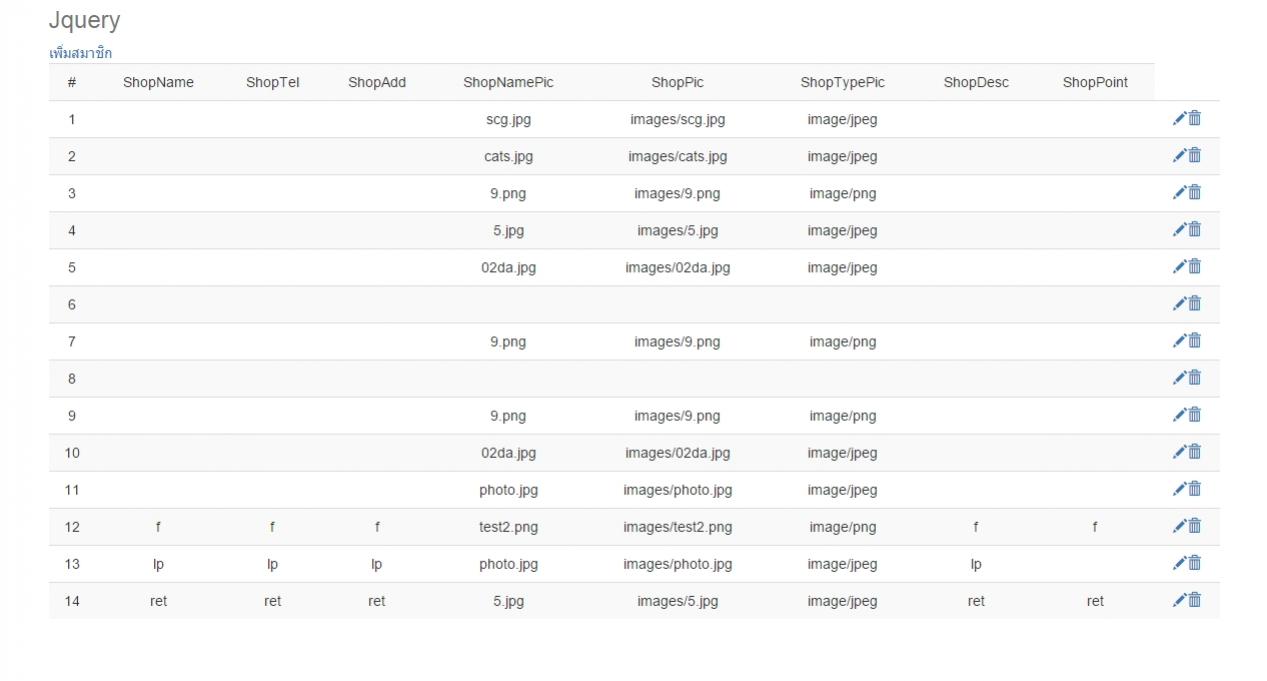The height and width of the screenshot is (681, 1267).
Task: Edit row 3 via the pencil icon
Action: 1179,193
